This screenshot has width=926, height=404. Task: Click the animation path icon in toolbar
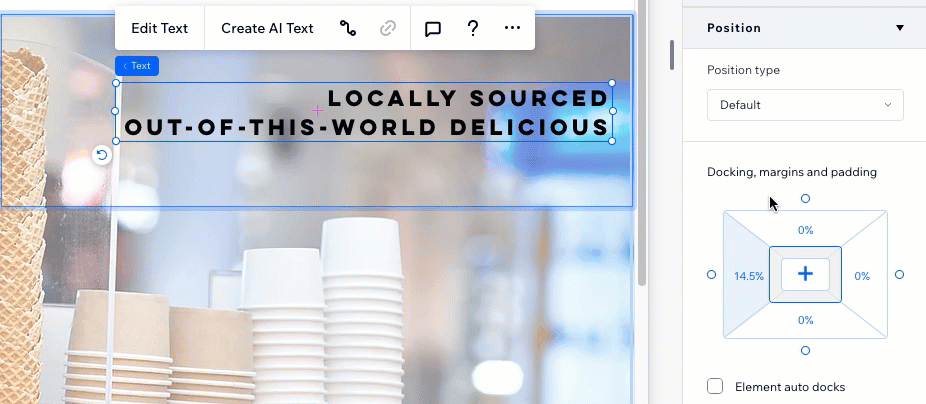pos(348,28)
